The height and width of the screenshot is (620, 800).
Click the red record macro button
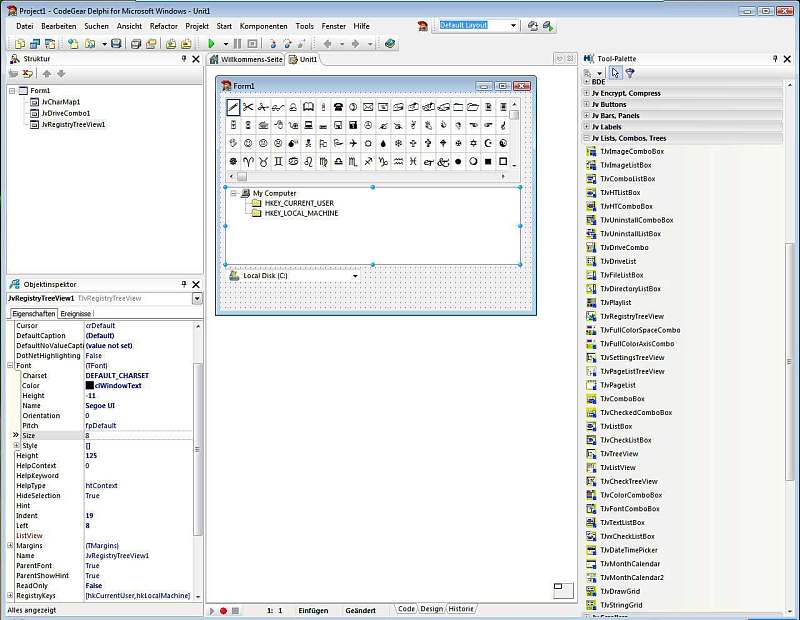223,609
